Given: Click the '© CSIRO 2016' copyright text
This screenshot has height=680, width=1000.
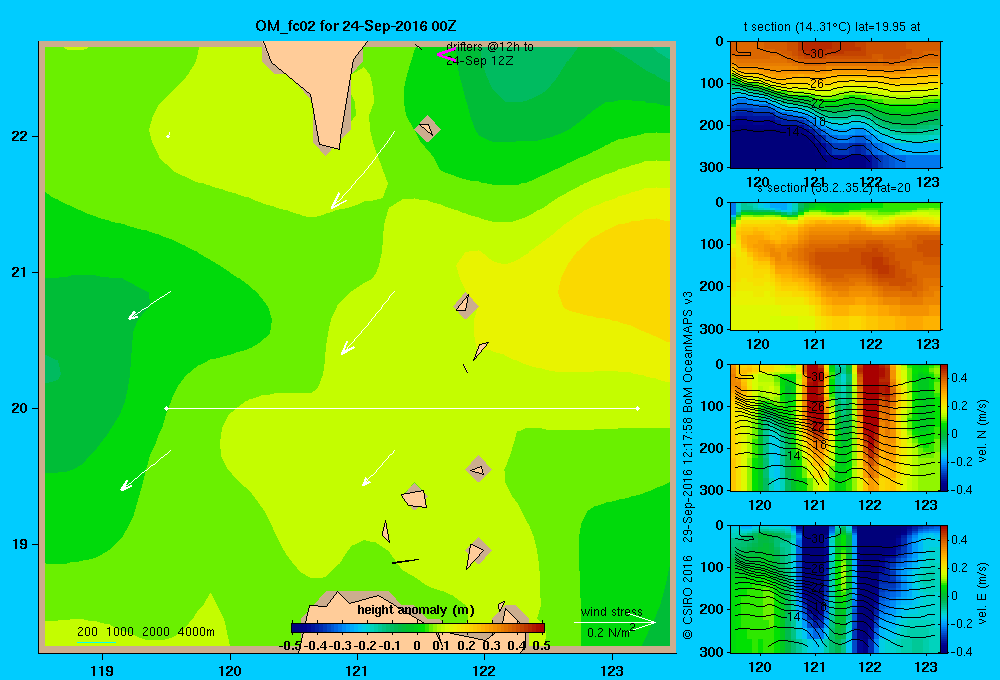Looking at the screenshot, I should pyautogui.click(x=688, y=598).
